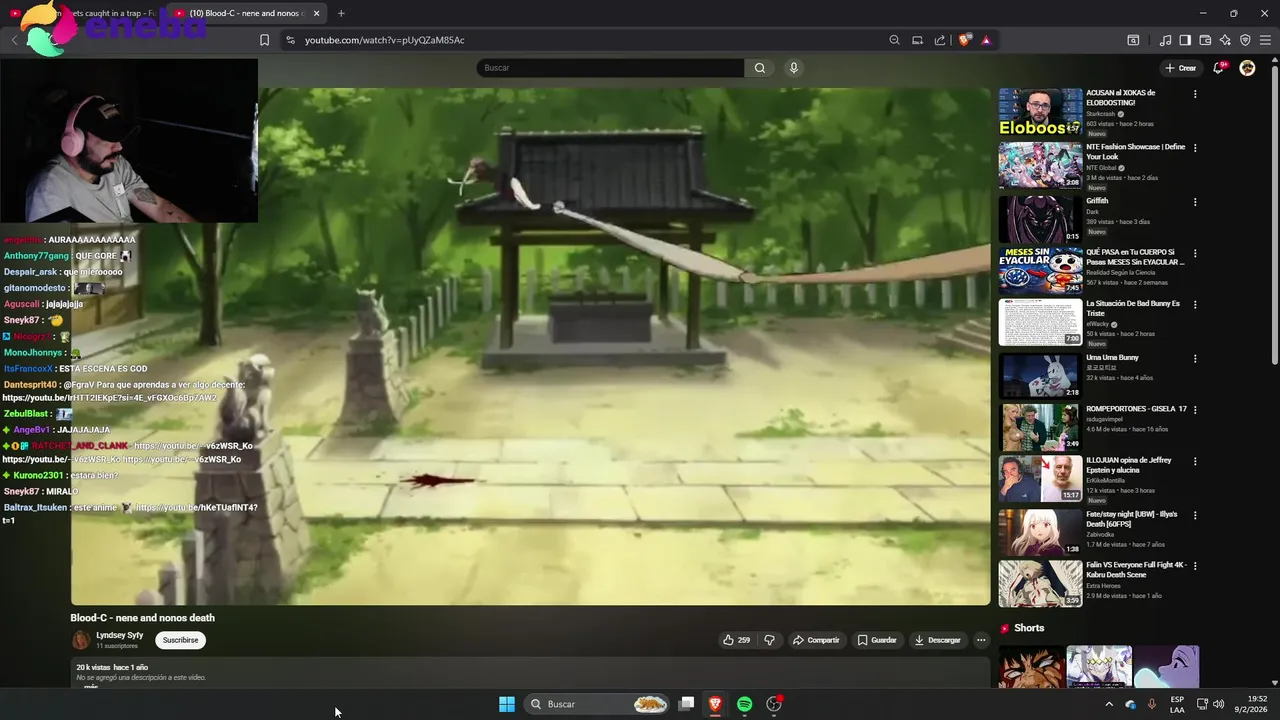This screenshot has width=1280, height=720.
Task: Open the ESP LAA language switcher
Action: [1177, 704]
